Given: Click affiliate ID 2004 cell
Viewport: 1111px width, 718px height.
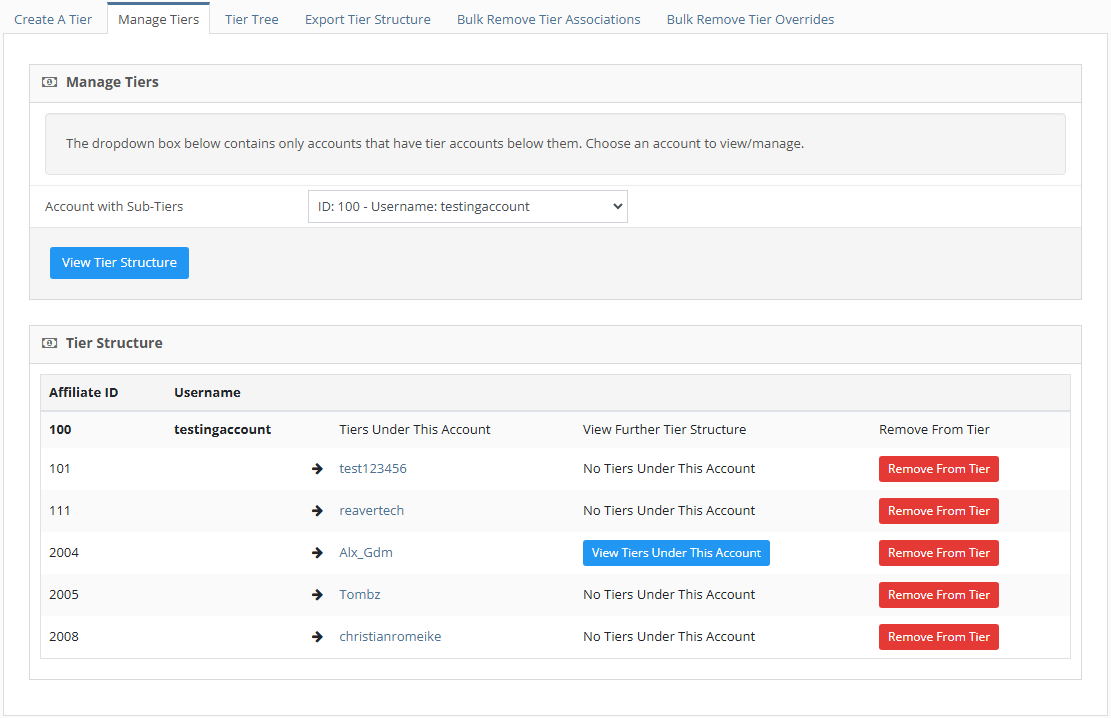Looking at the screenshot, I should tap(64, 553).
